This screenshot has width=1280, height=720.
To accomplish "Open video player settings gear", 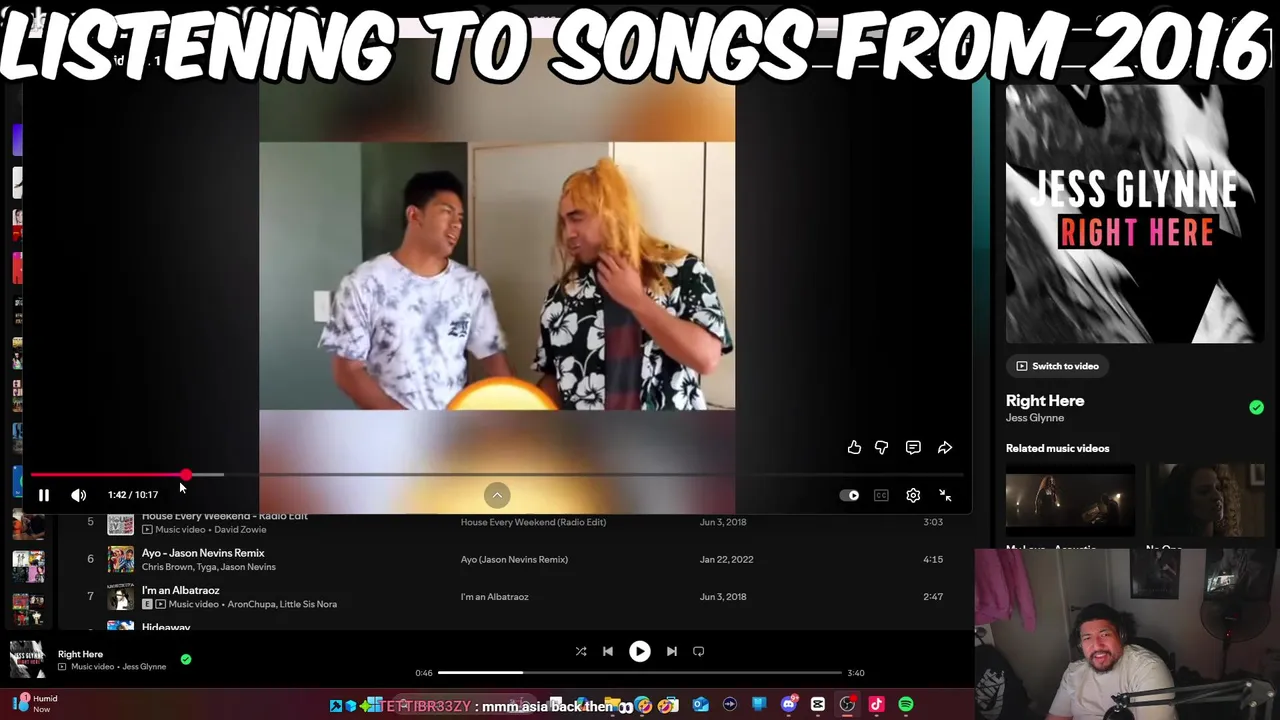I will [913, 495].
